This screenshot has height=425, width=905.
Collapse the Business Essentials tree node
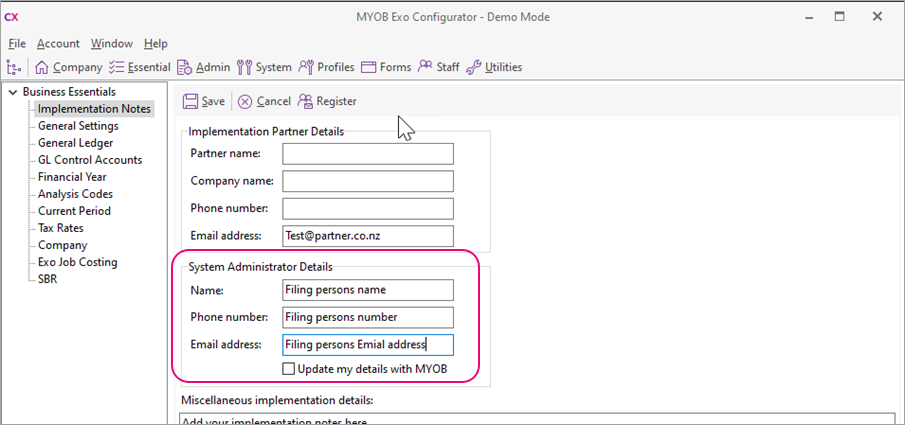(x=12, y=92)
